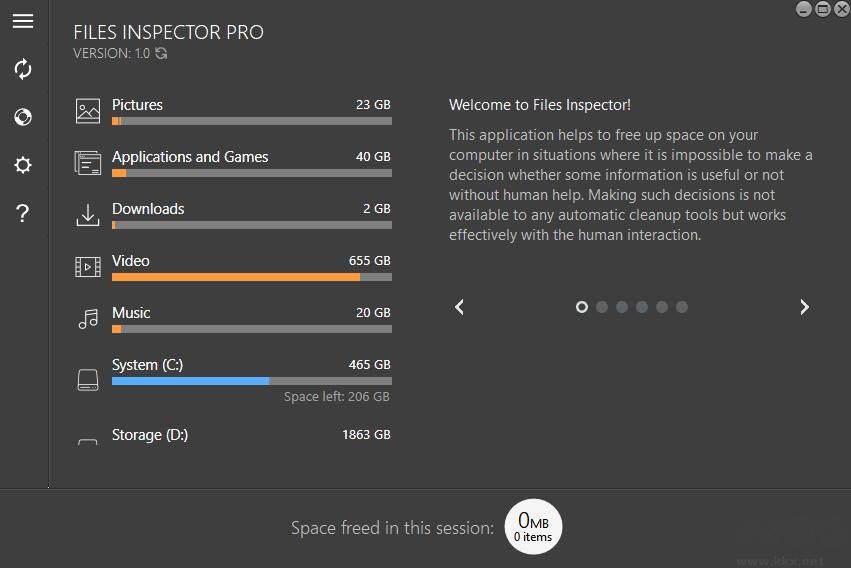Image resolution: width=851 pixels, height=568 pixels.
Task: Select the last slide indicator dot
Action: pyautogui.click(x=682, y=307)
